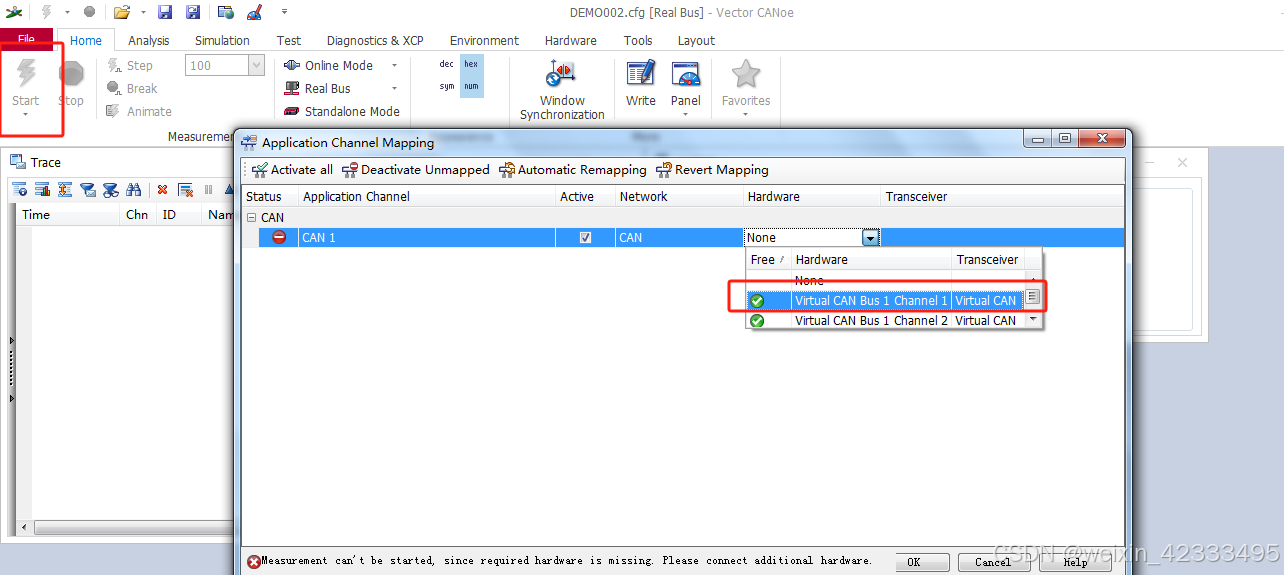
Task: Click Automatic Remapping toolbar button
Action: (x=573, y=170)
